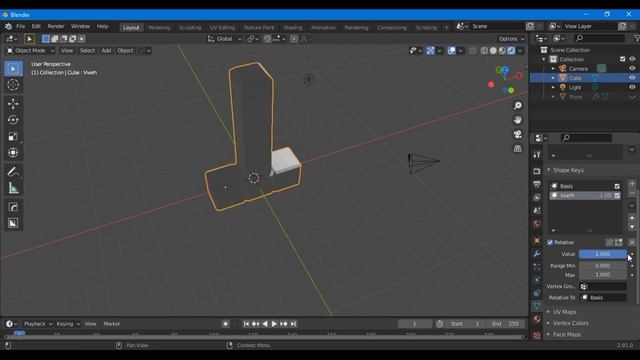Activate the Scale tool
Image resolution: width=640 pixels, height=360 pixels.
(13, 136)
